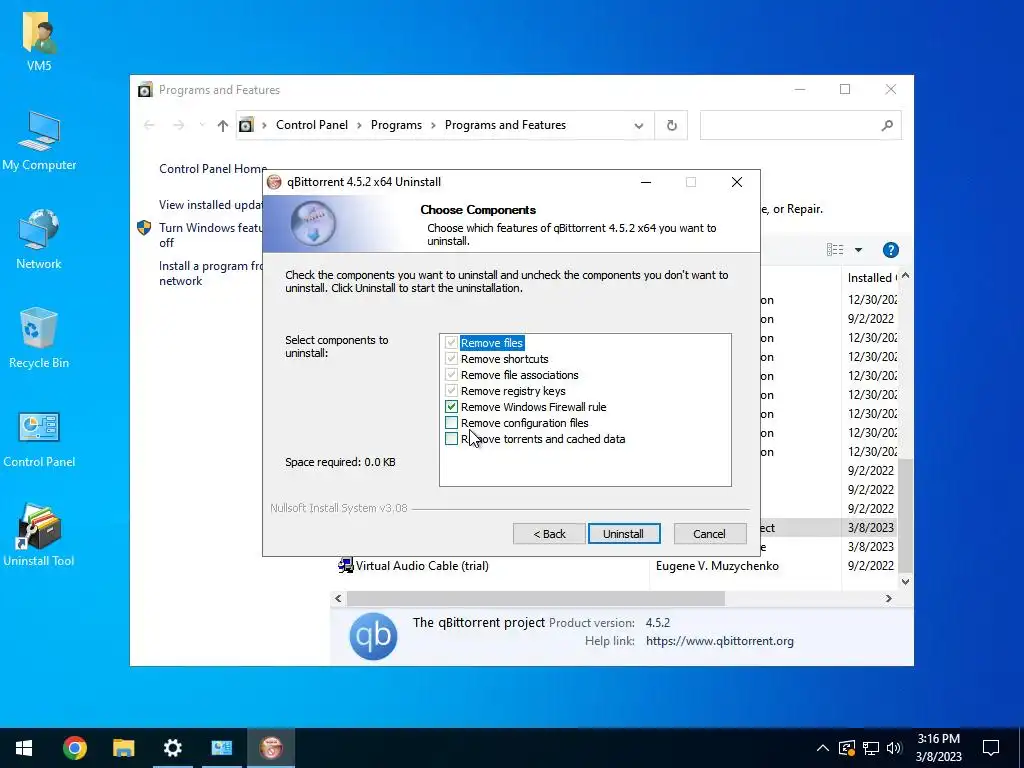The image size is (1024, 768).
Task: Select Programs in the breadcrumb
Action: (x=396, y=125)
